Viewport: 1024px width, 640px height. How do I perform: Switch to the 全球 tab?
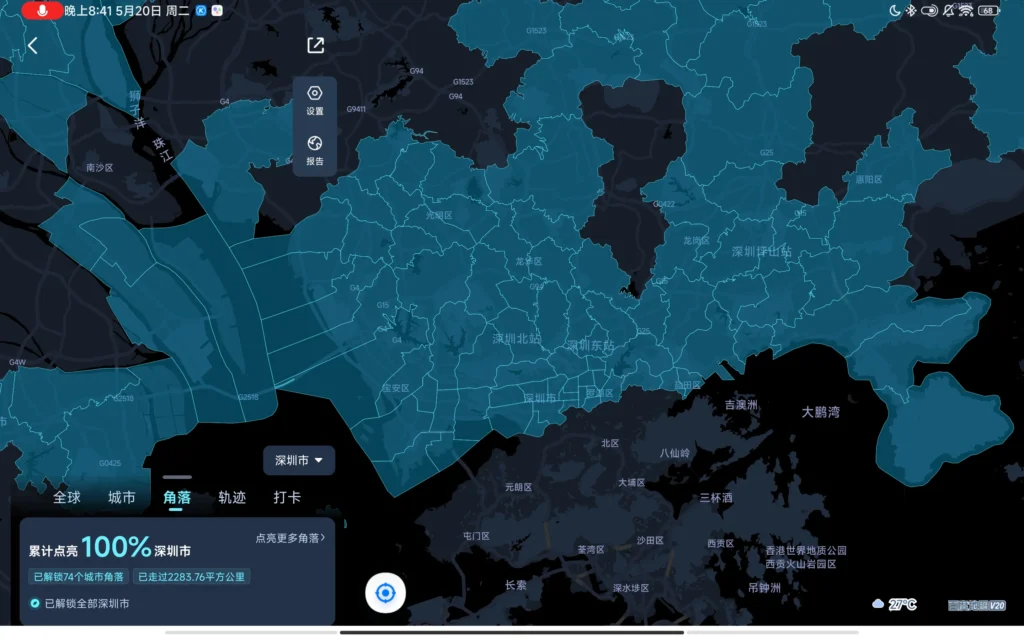[67, 497]
